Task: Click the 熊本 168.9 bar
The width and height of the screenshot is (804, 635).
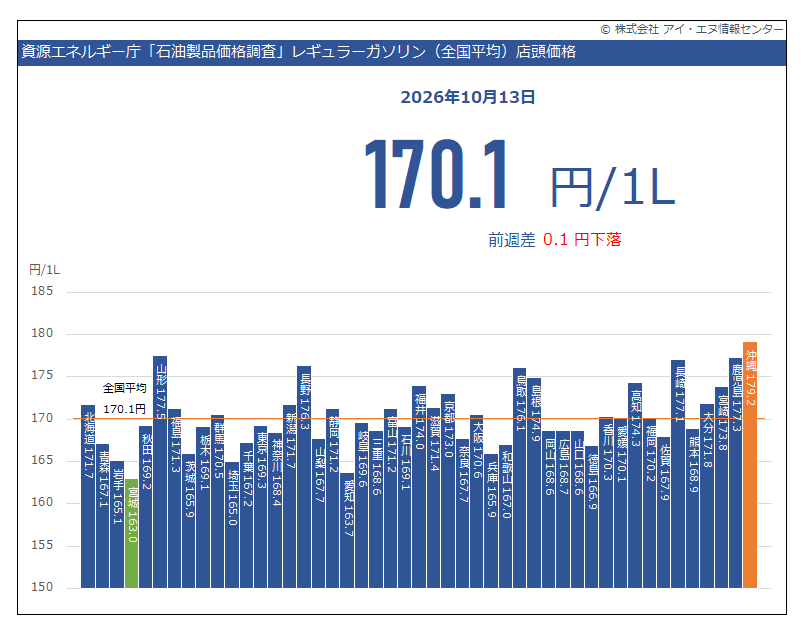Action: (693, 508)
